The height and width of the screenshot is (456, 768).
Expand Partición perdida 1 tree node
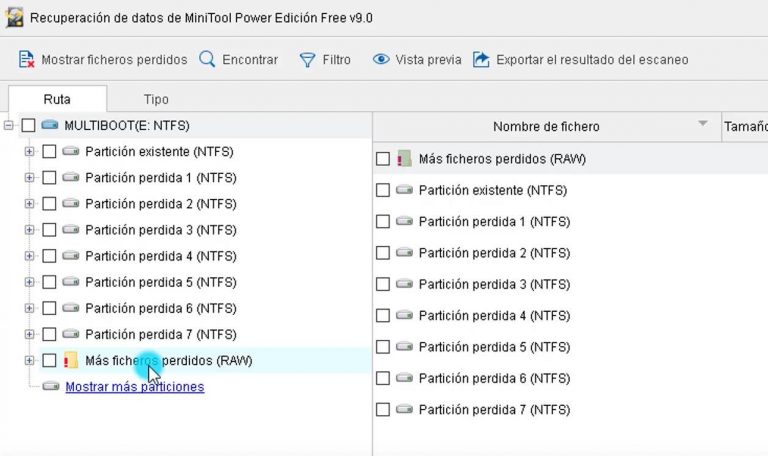coord(29,177)
